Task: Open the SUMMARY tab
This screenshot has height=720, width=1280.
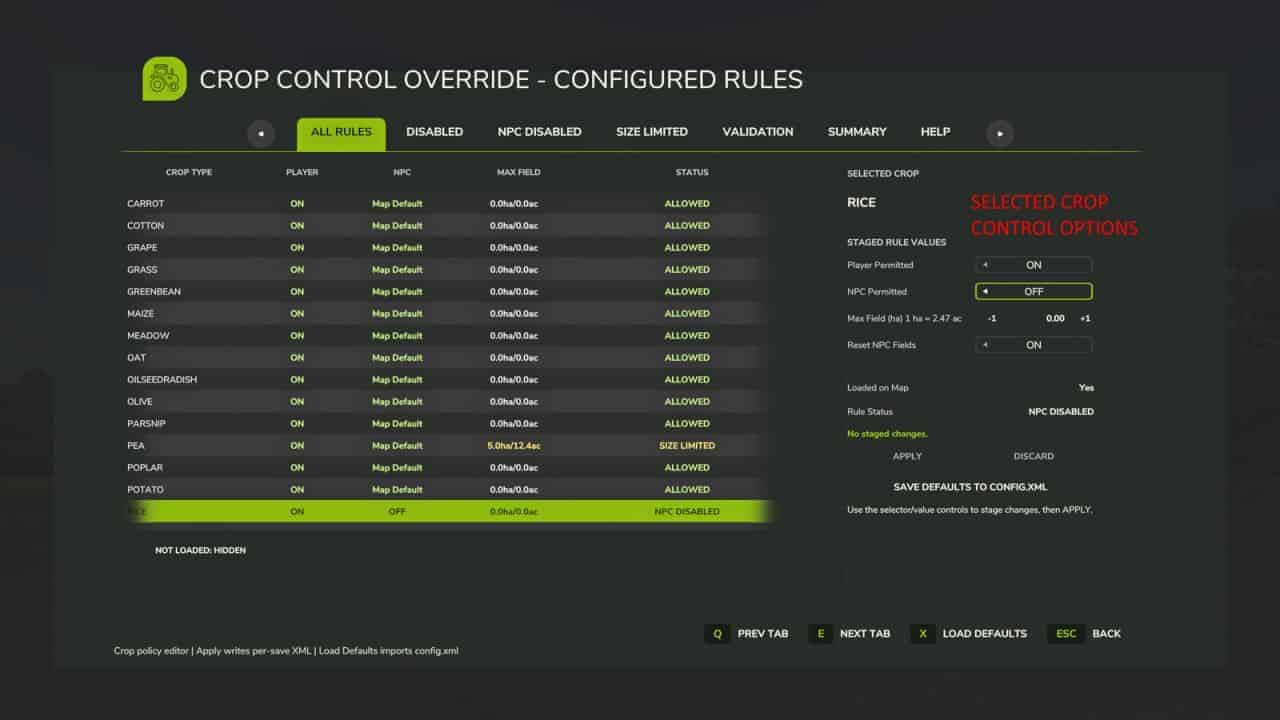Action: click(857, 132)
